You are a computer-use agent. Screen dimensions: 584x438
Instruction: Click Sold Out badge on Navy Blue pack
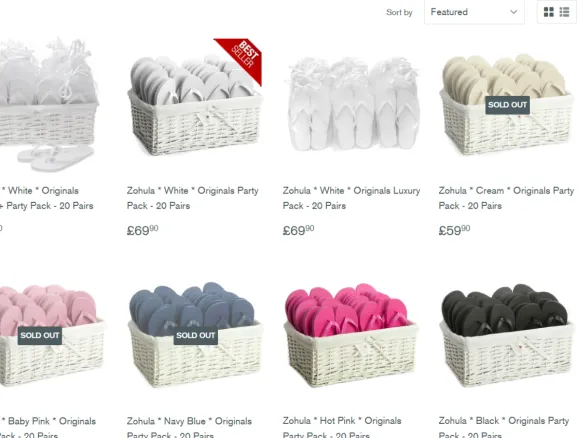[x=196, y=336]
